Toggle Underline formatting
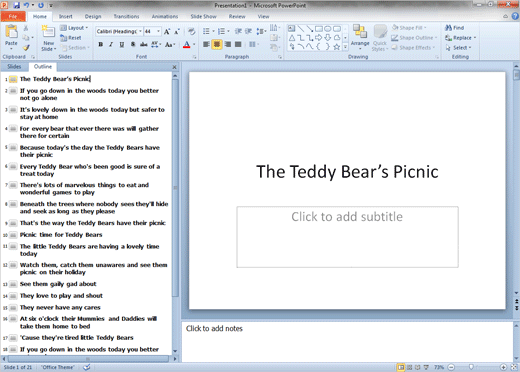The height and width of the screenshot is (372, 520). tap(122, 44)
